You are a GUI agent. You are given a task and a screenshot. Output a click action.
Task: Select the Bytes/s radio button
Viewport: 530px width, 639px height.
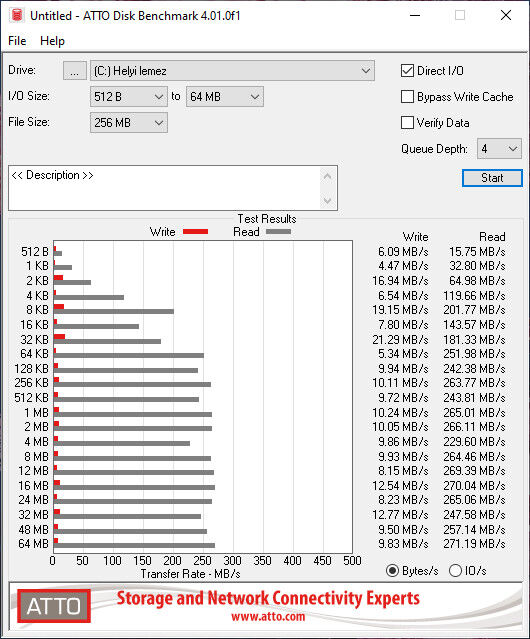point(392,571)
